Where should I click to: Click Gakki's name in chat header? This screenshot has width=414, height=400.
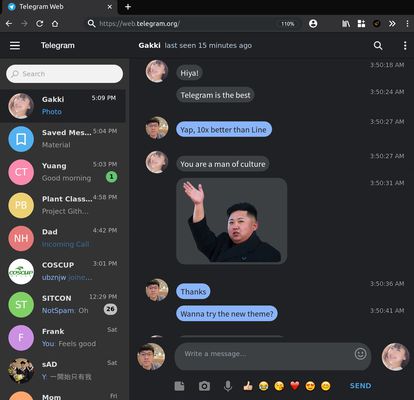click(149, 45)
